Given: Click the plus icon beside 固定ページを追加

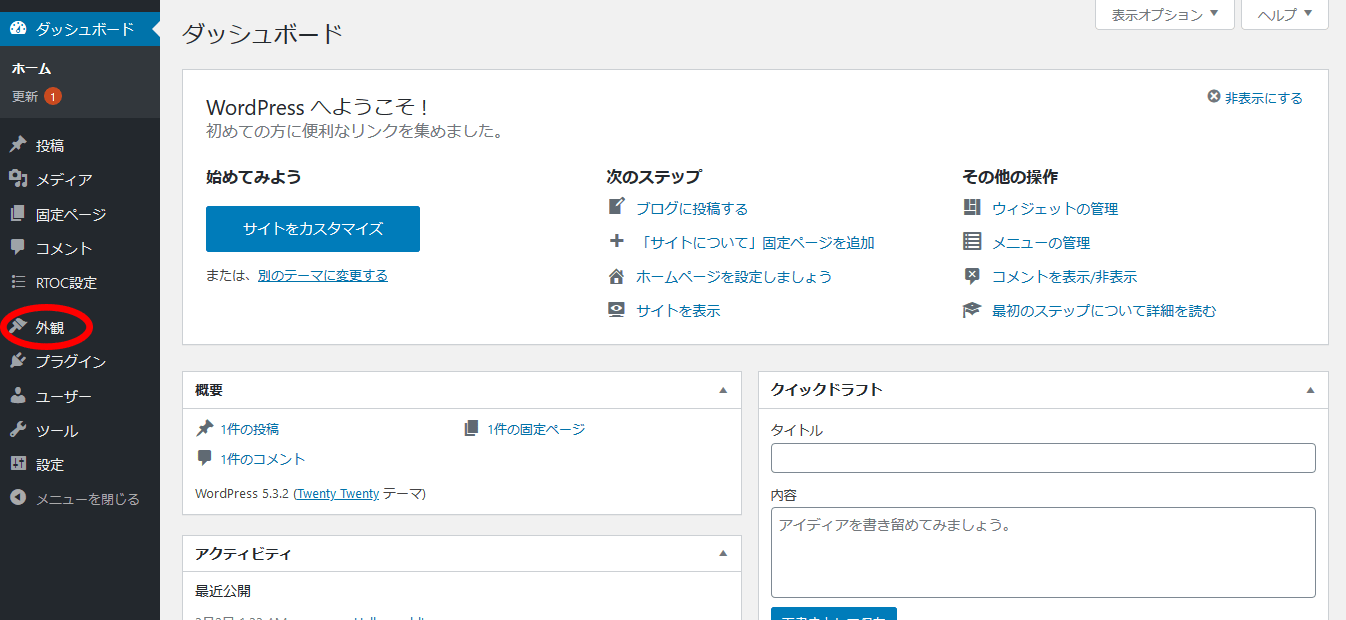Looking at the screenshot, I should pyautogui.click(x=616, y=241).
